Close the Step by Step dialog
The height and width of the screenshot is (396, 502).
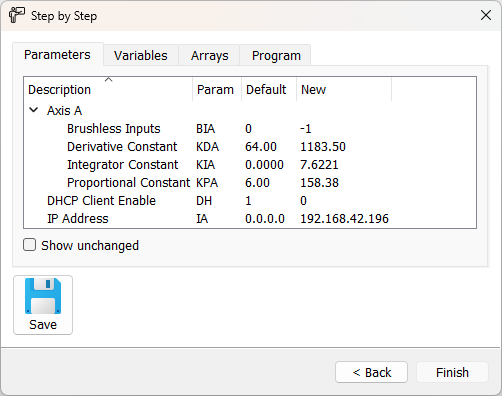tap(486, 15)
